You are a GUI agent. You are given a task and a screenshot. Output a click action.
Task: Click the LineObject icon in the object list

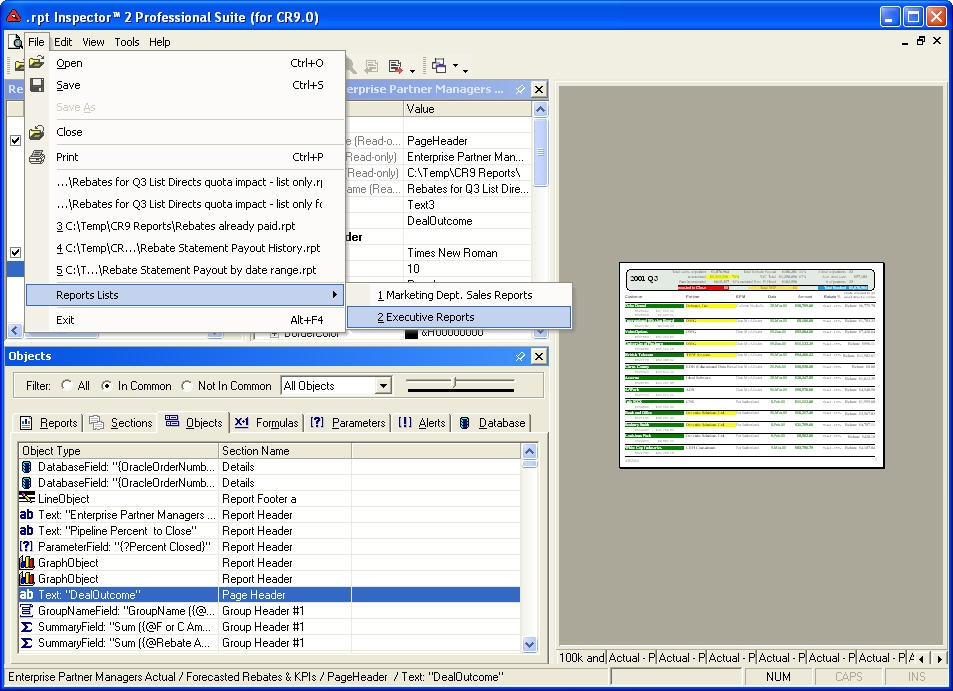tap(27, 498)
